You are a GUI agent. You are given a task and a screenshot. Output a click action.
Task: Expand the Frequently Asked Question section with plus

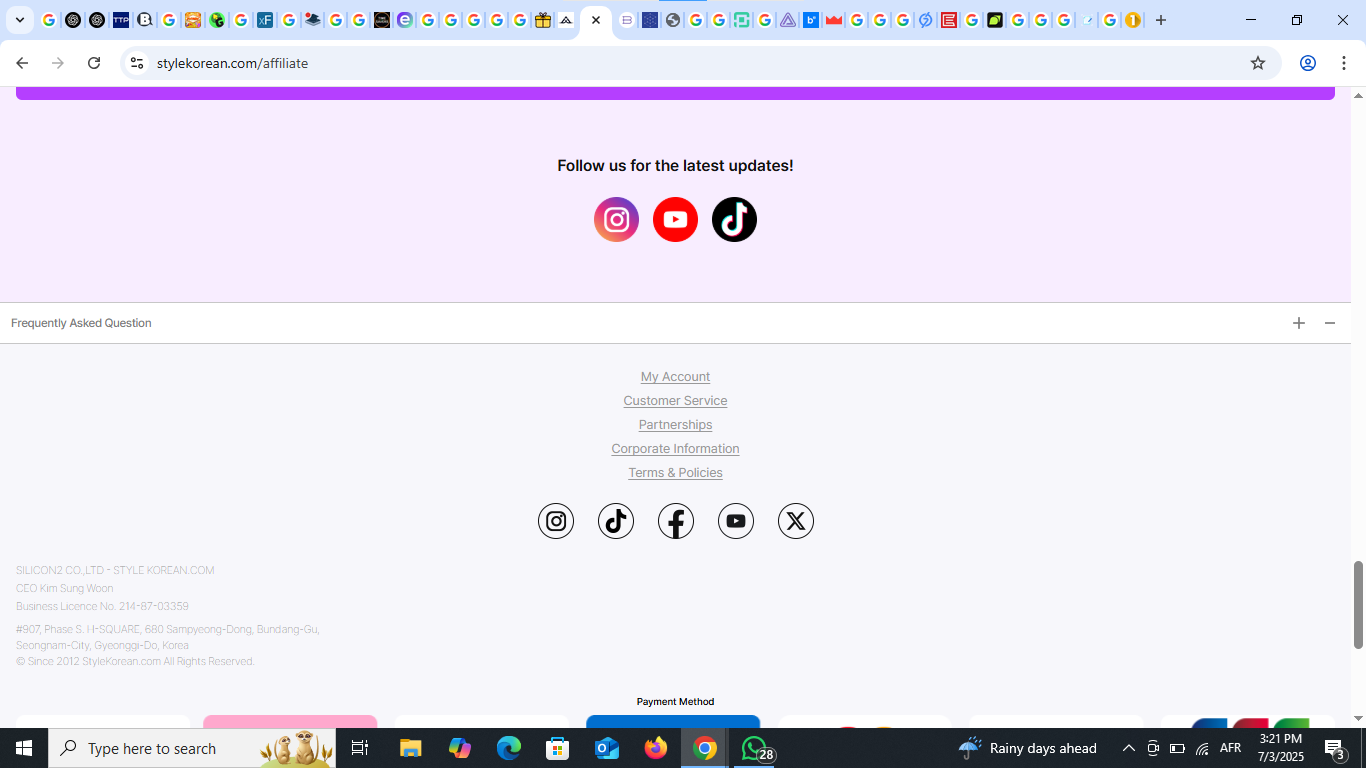1299,323
